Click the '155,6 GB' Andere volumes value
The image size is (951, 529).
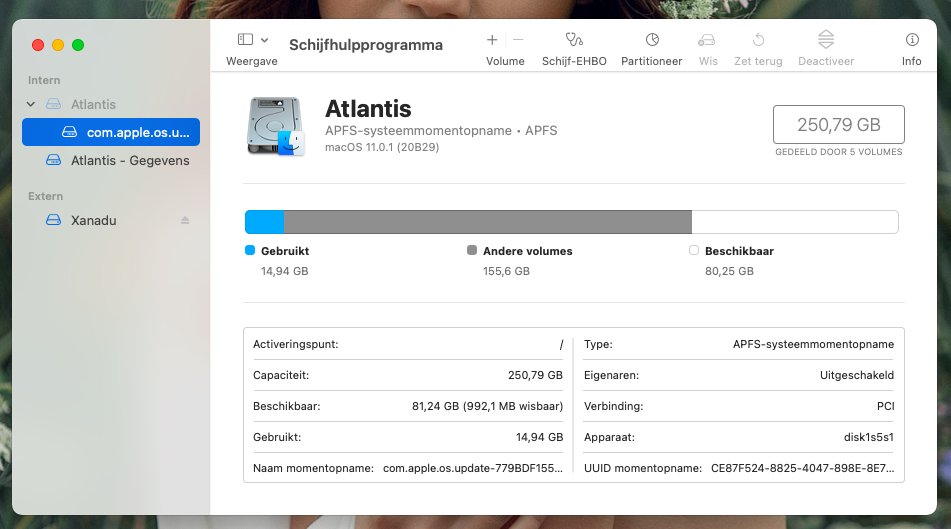[506, 271]
